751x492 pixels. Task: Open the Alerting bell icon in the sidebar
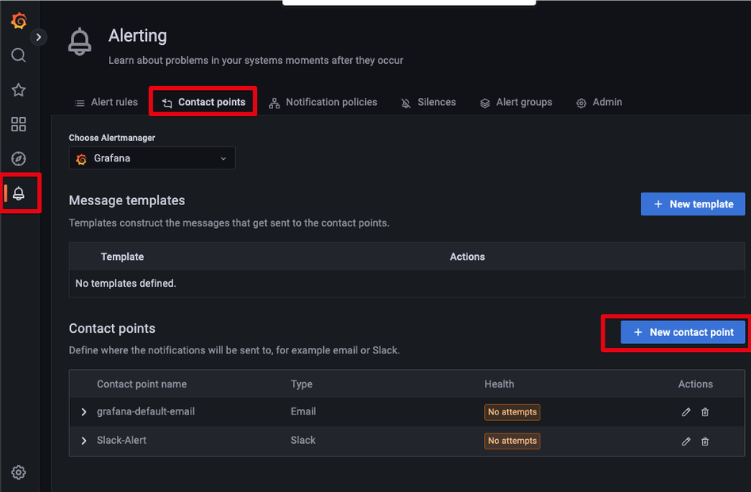click(x=19, y=193)
